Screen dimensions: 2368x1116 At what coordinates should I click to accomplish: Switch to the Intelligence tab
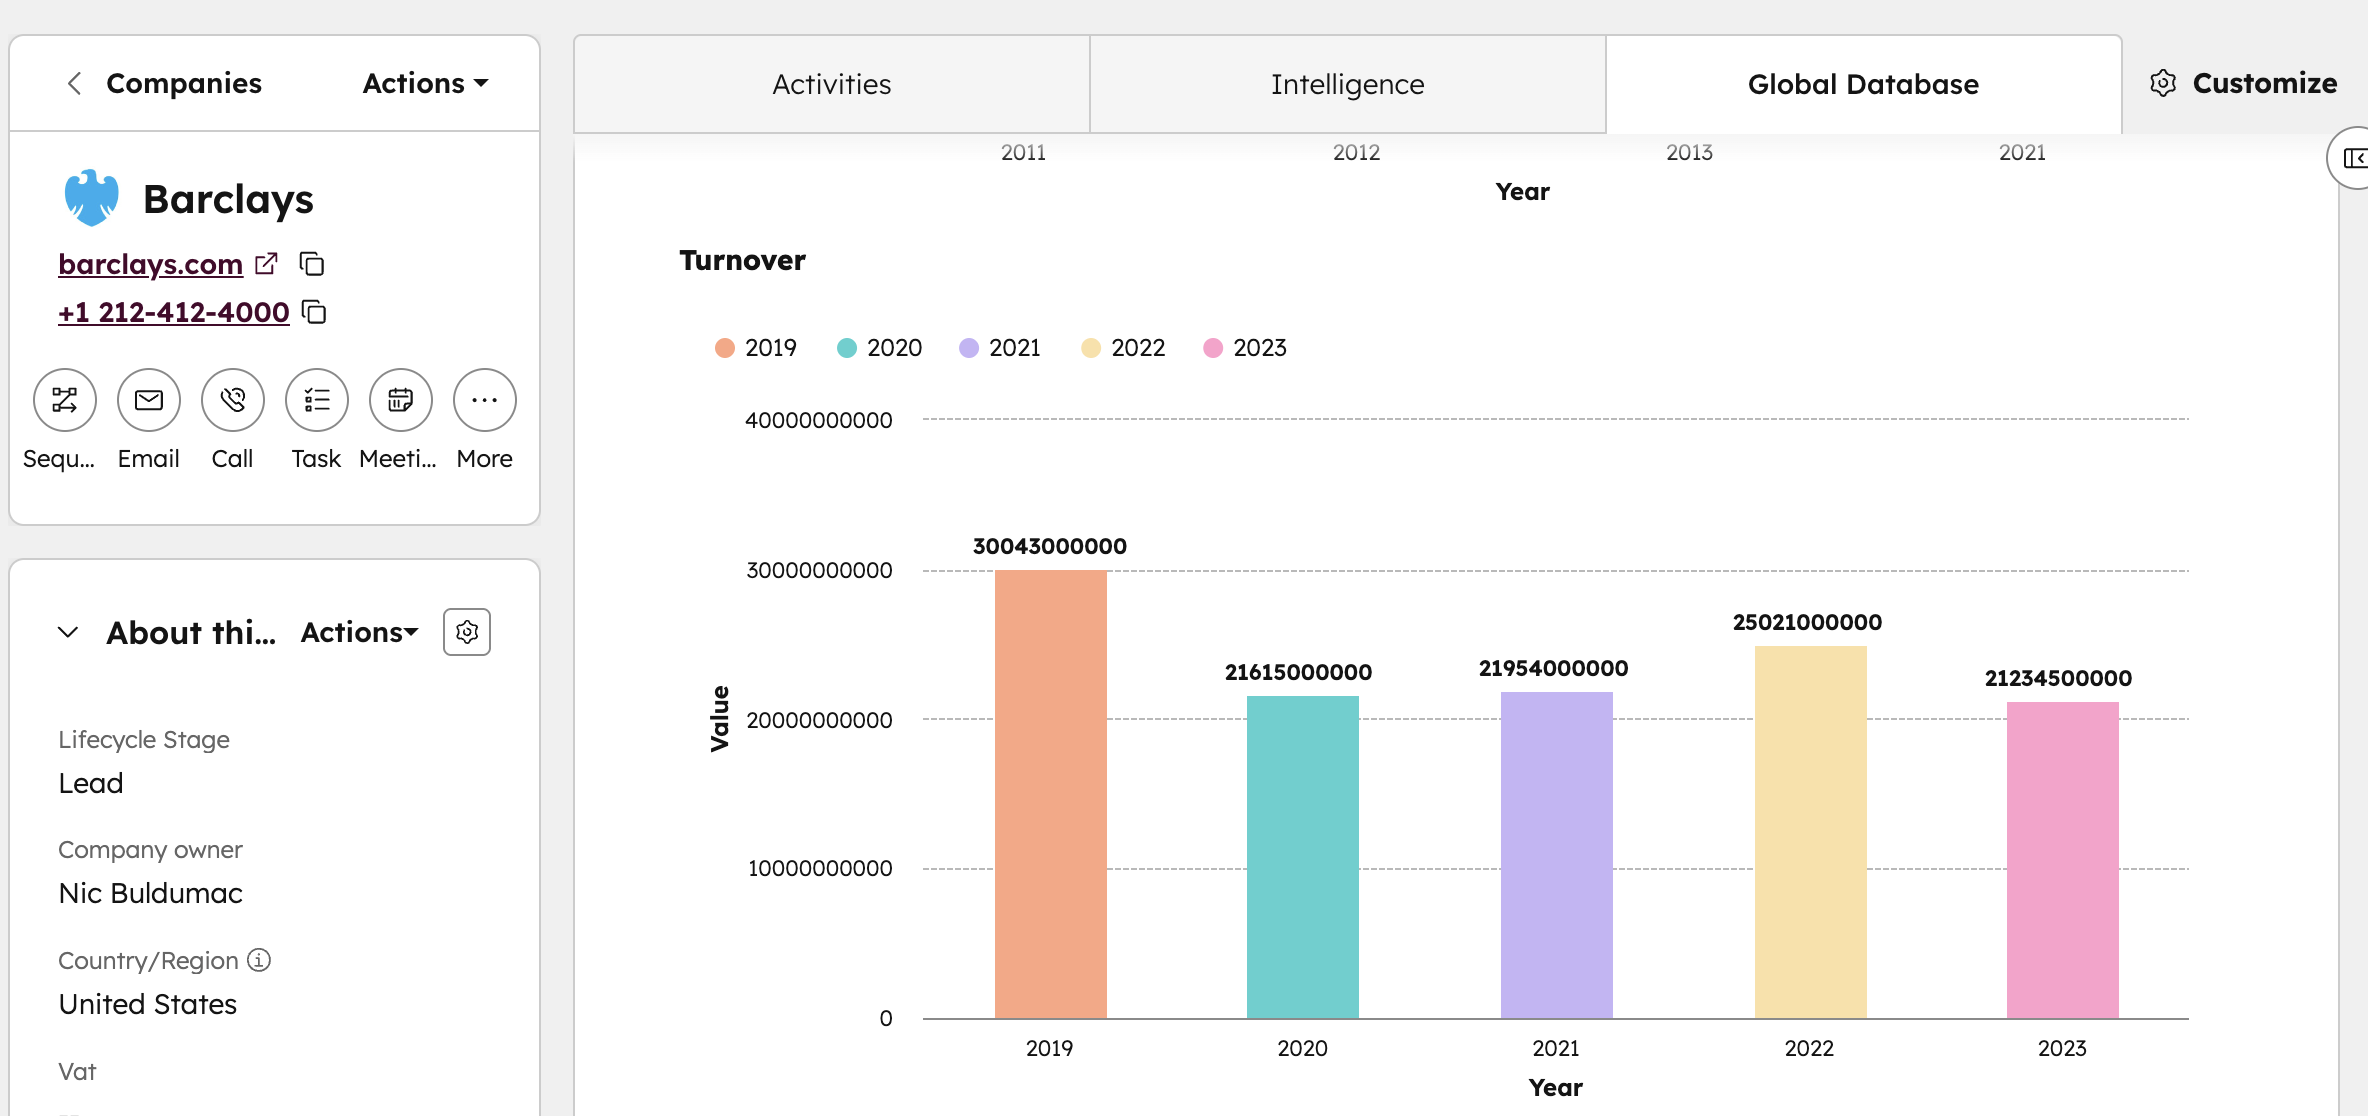(1348, 84)
